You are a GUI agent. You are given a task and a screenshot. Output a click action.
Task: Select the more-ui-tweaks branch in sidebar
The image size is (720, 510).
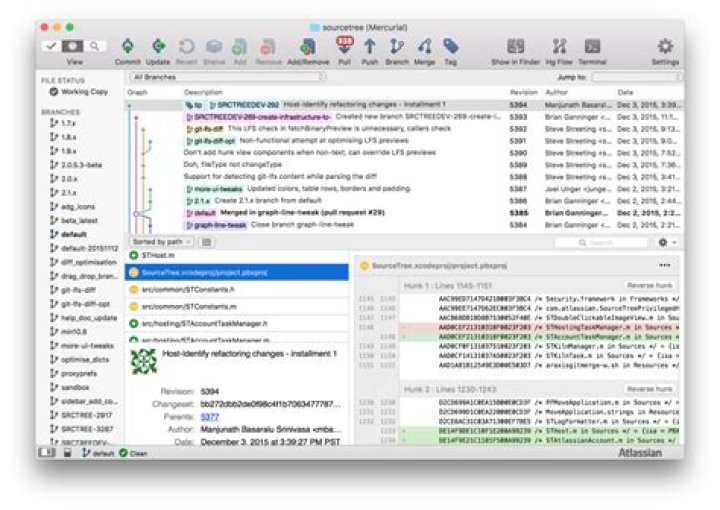pyautogui.click(x=87, y=346)
